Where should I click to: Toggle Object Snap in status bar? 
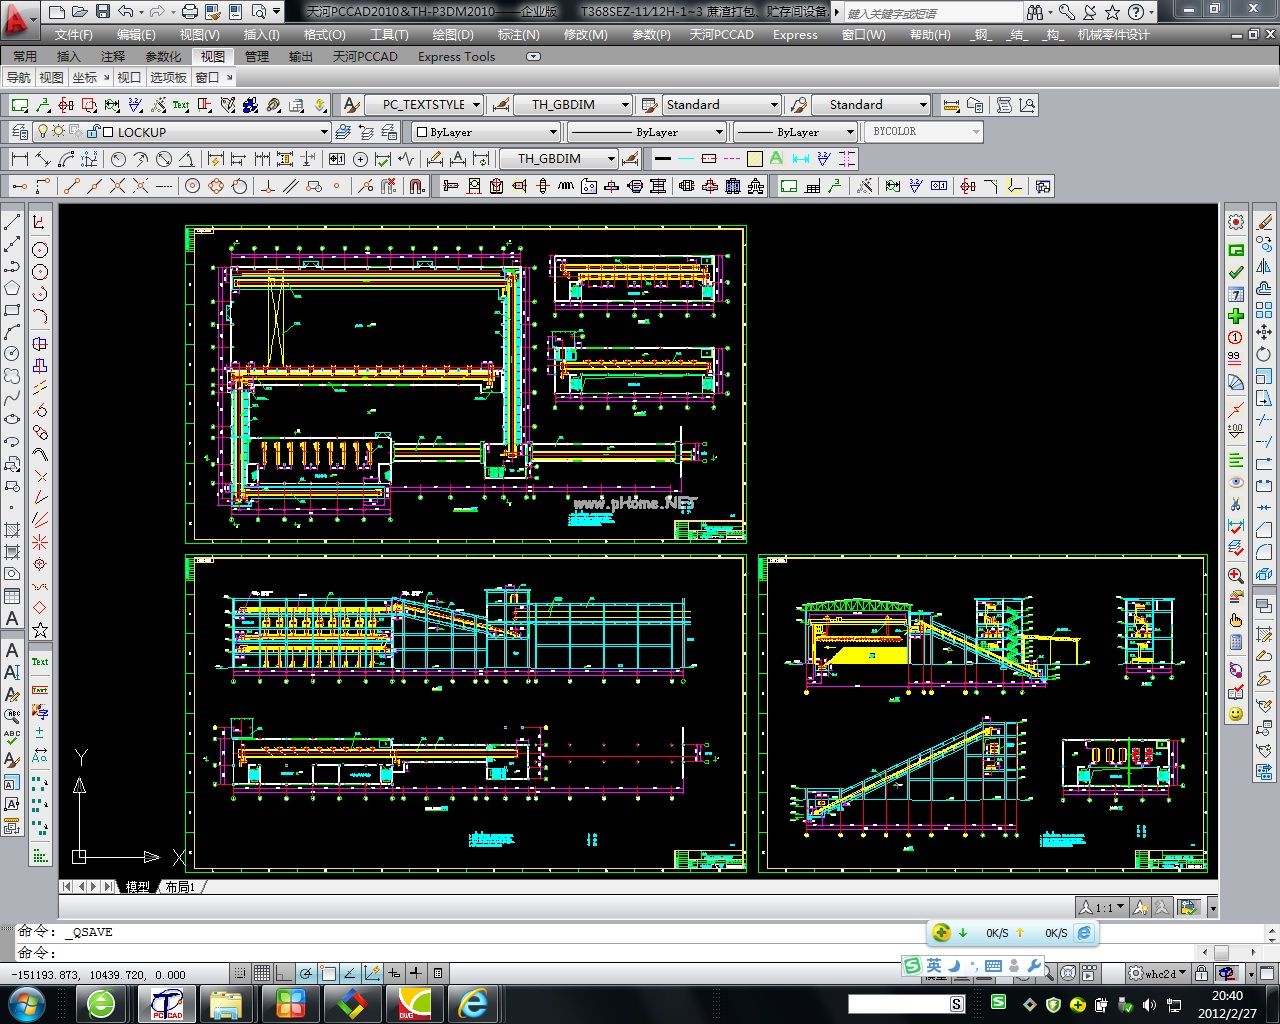[x=328, y=973]
